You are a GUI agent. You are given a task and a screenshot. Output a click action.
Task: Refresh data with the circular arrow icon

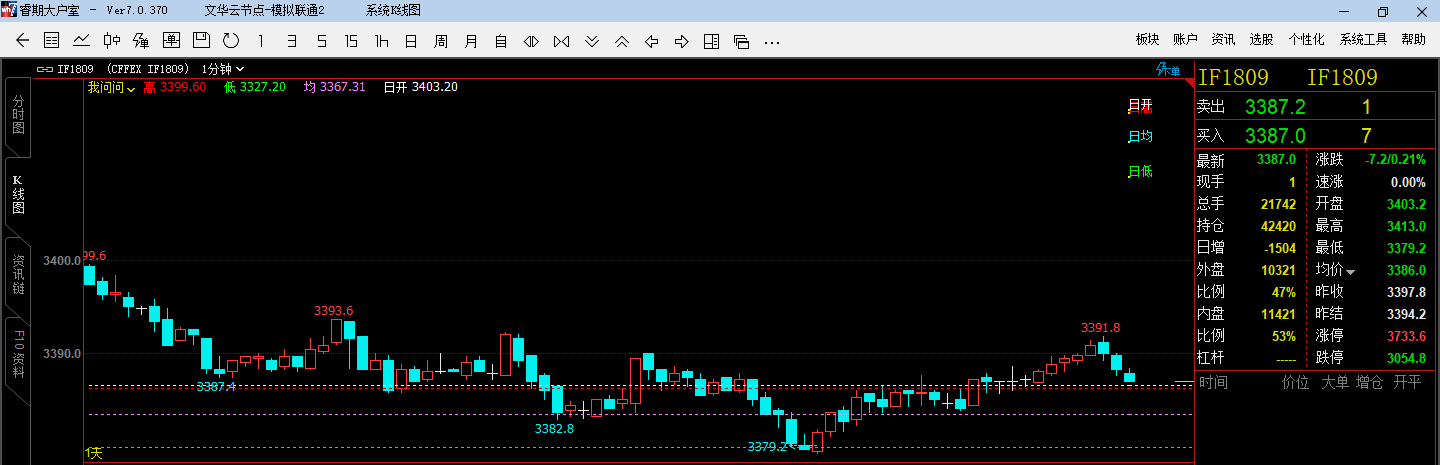[231, 41]
